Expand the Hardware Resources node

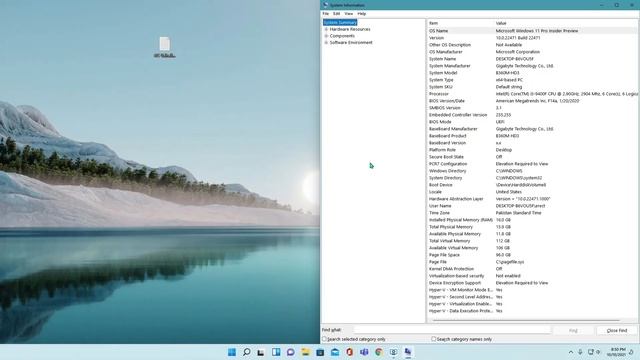[326, 29]
